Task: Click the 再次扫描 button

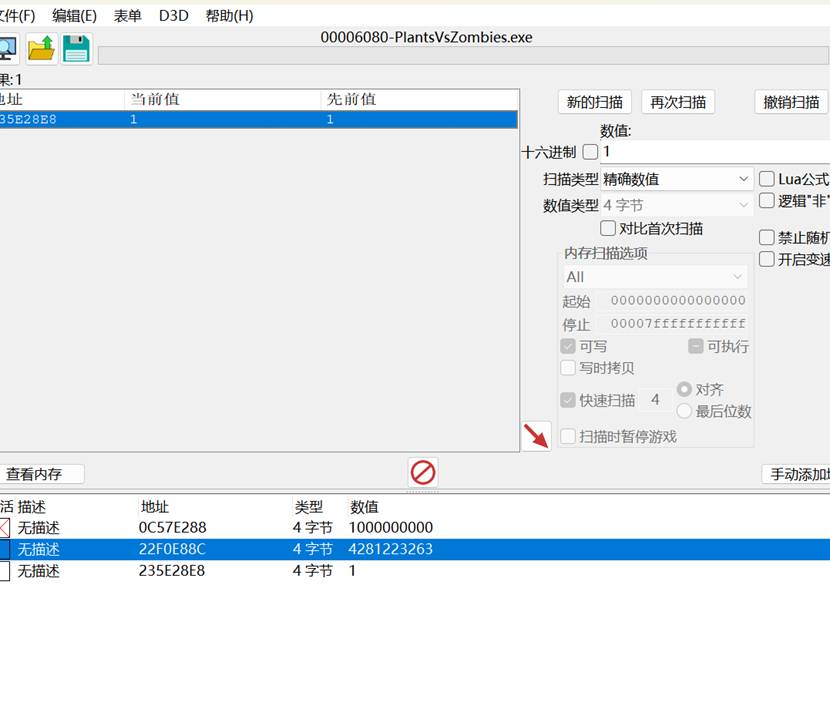Action: 678,102
